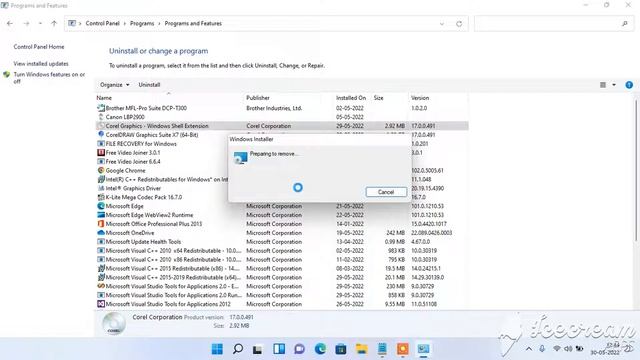Expand the view options dropdown arrow
Image resolution: width=640 pixels, height=360 pixels.
614,85
